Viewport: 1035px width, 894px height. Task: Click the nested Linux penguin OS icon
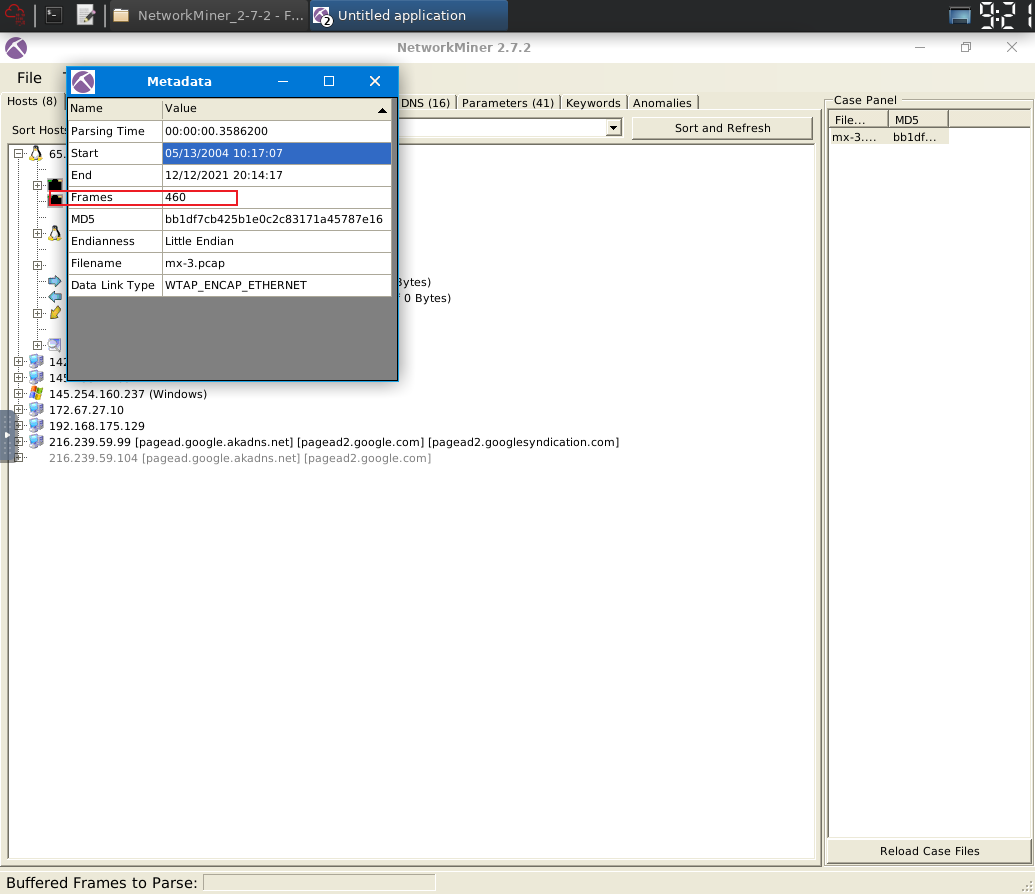(55, 233)
